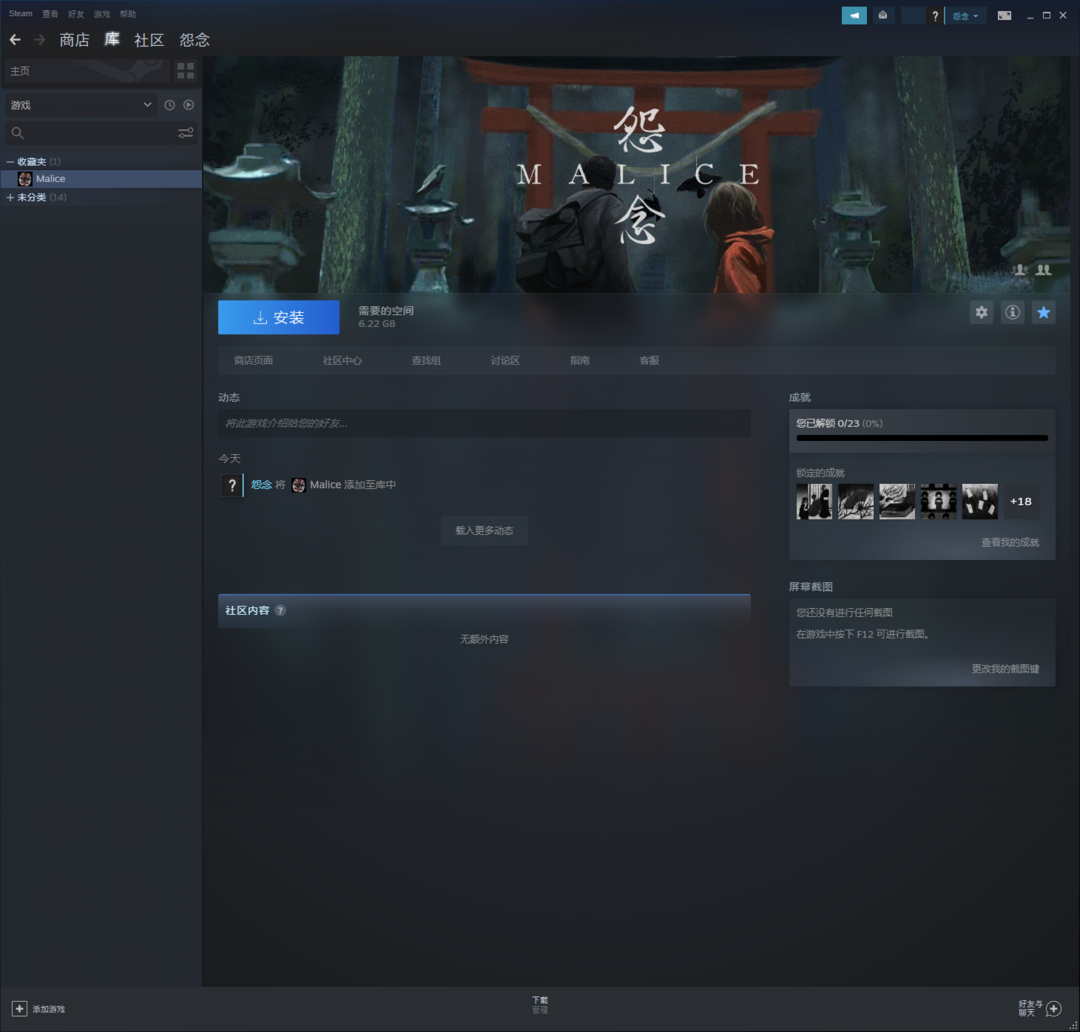The width and height of the screenshot is (1080, 1032).
Task: Click the back navigation arrow
Action: click(15, 40)
